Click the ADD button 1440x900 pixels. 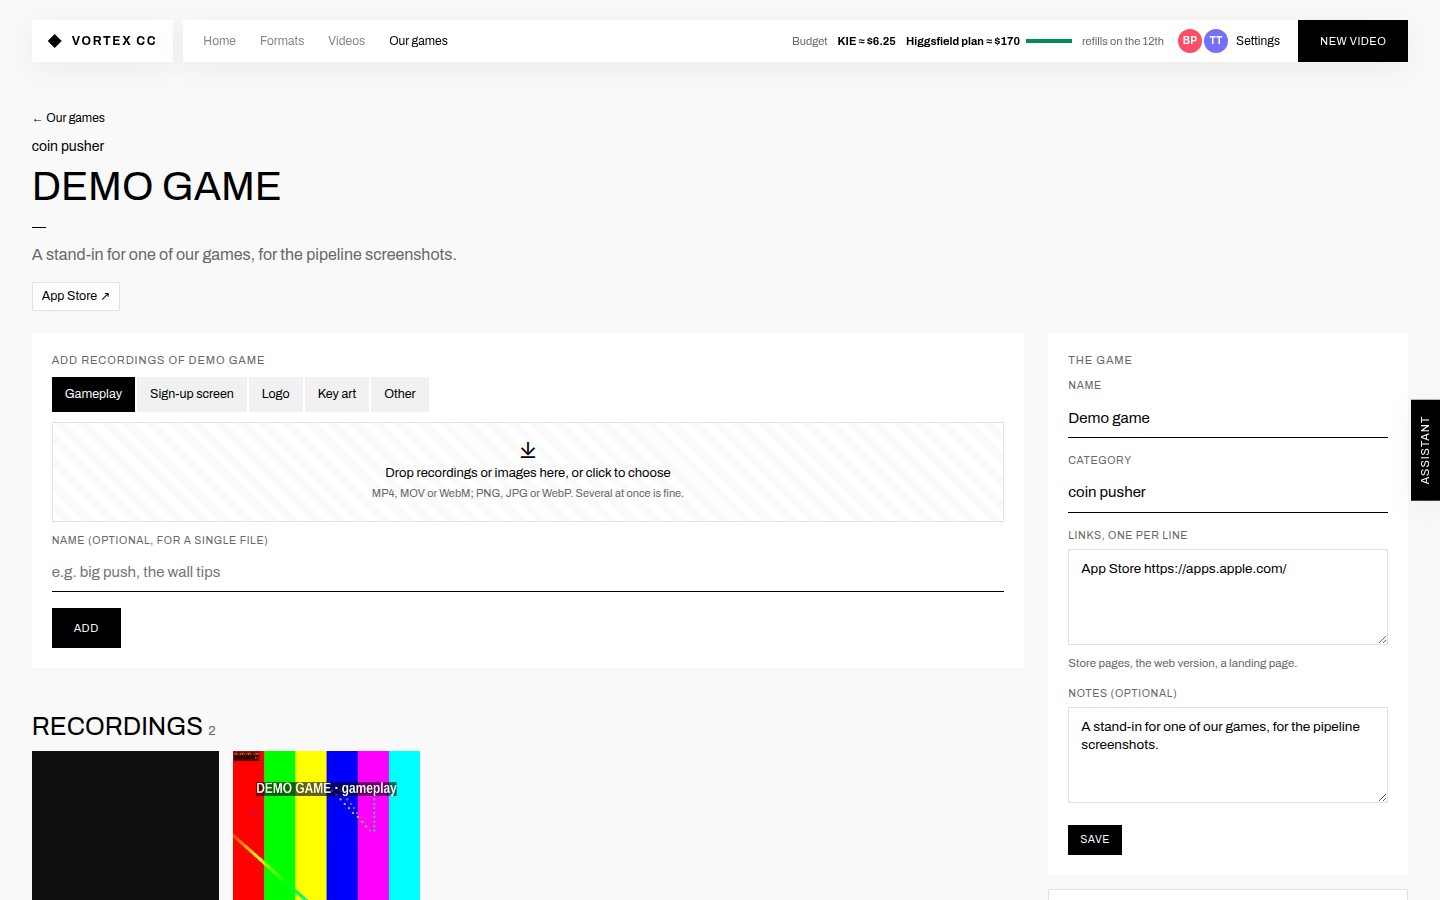tap(86, 628)
